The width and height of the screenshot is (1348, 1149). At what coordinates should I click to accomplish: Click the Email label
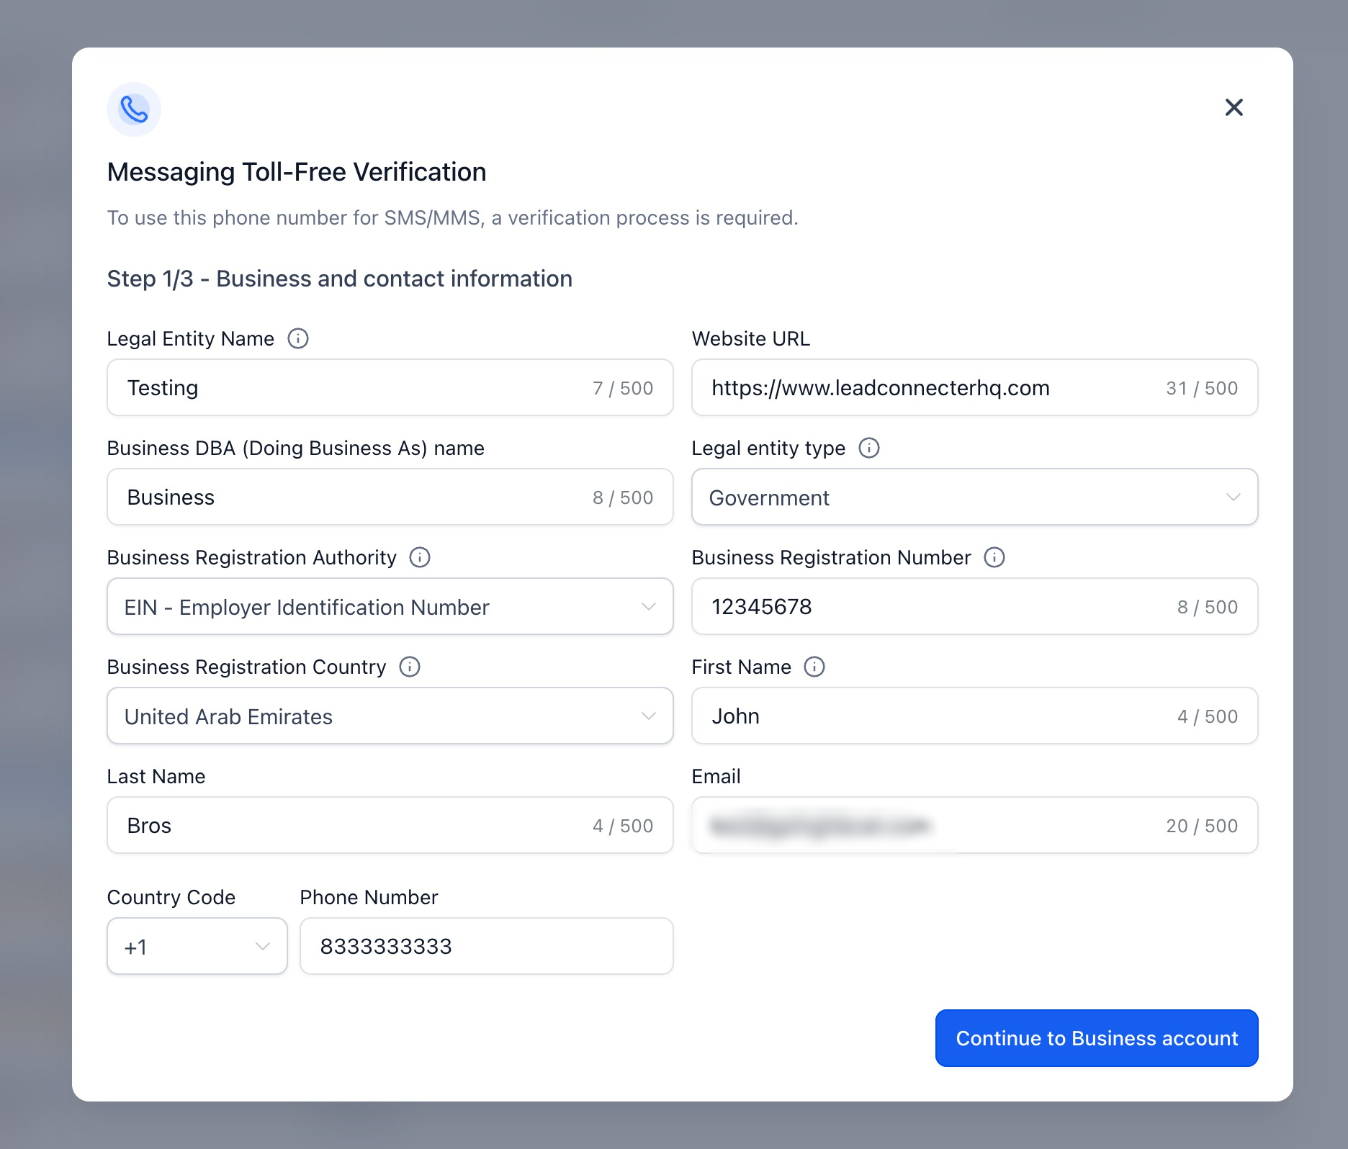point(716,777)
